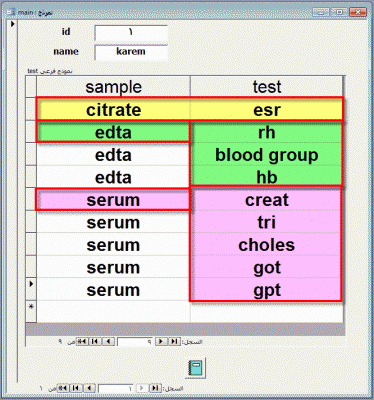Go to next record in test subform navigation

(x=108, y=342)
